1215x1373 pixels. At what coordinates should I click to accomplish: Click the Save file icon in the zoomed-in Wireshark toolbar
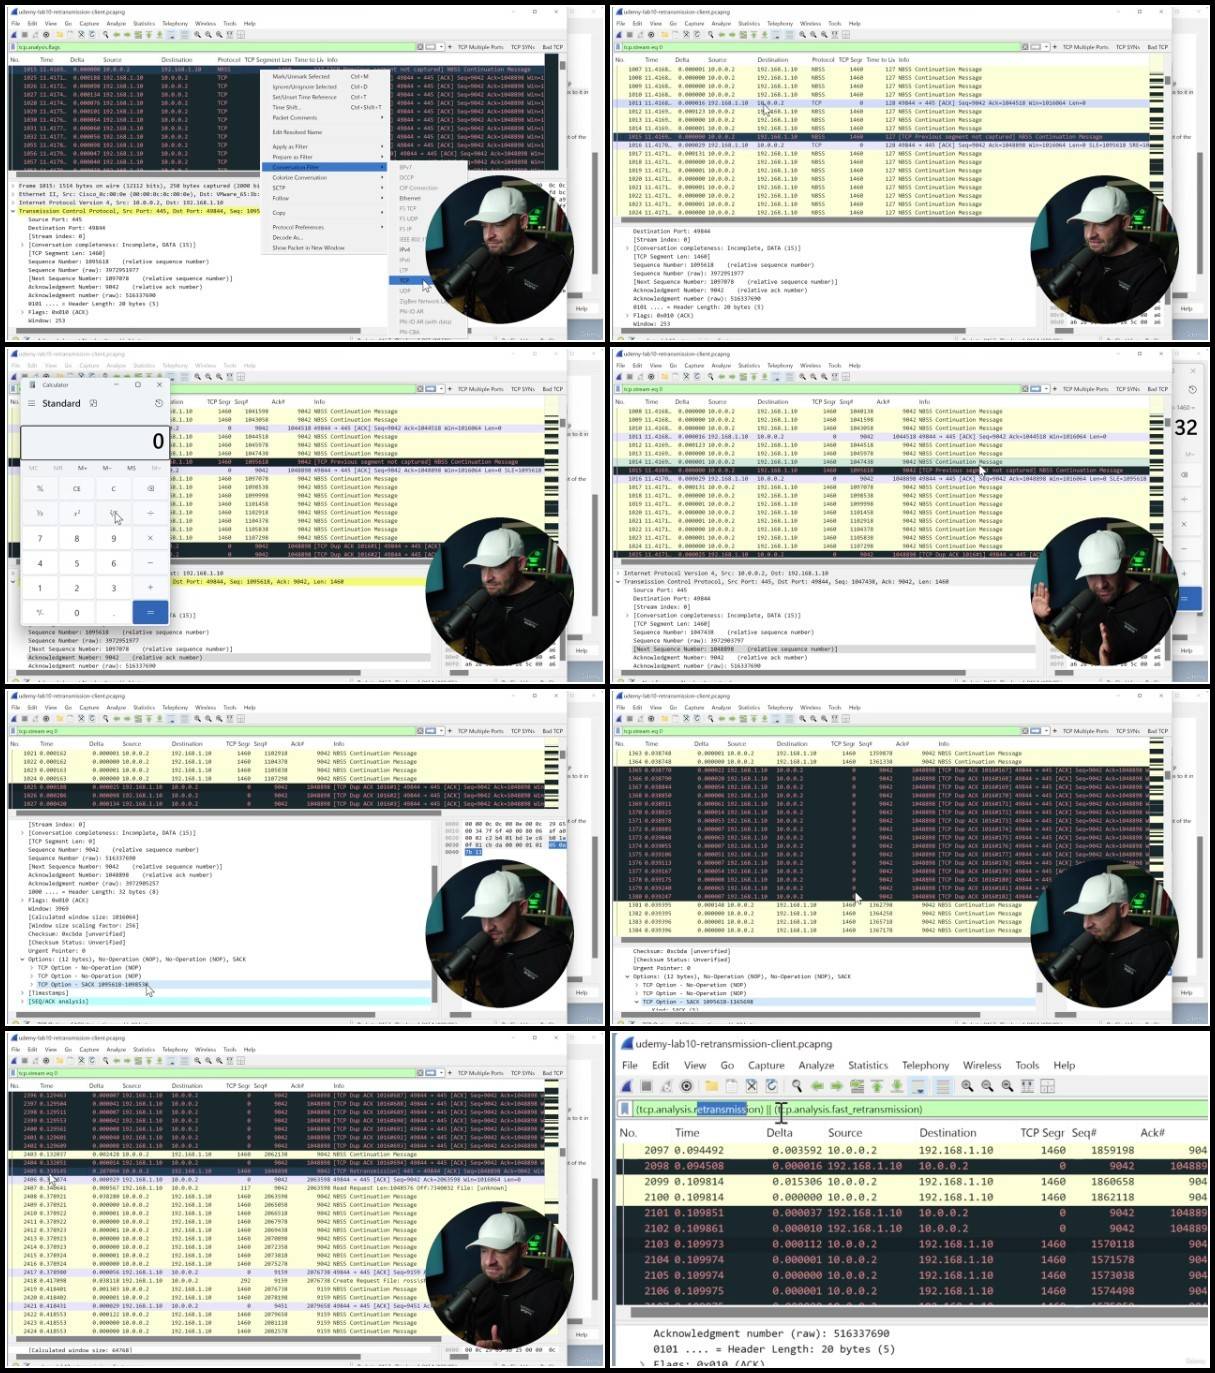point(731,1086)
